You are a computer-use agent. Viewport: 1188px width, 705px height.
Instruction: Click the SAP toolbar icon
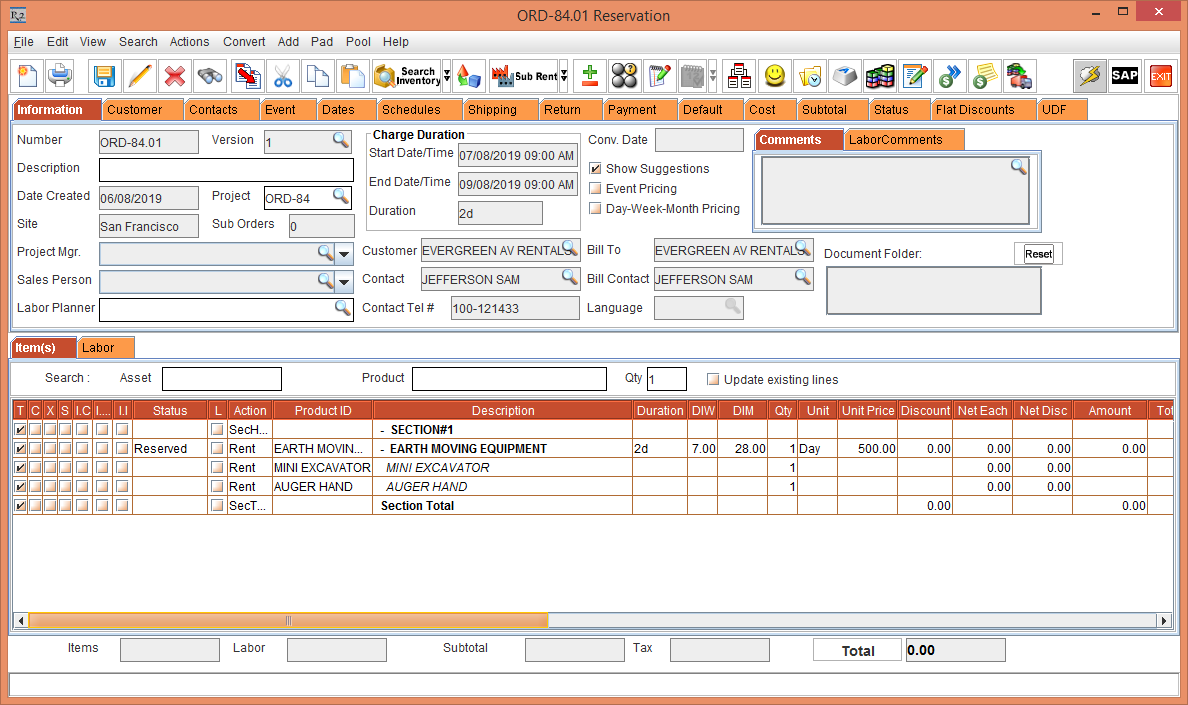tap(1124, 76)
